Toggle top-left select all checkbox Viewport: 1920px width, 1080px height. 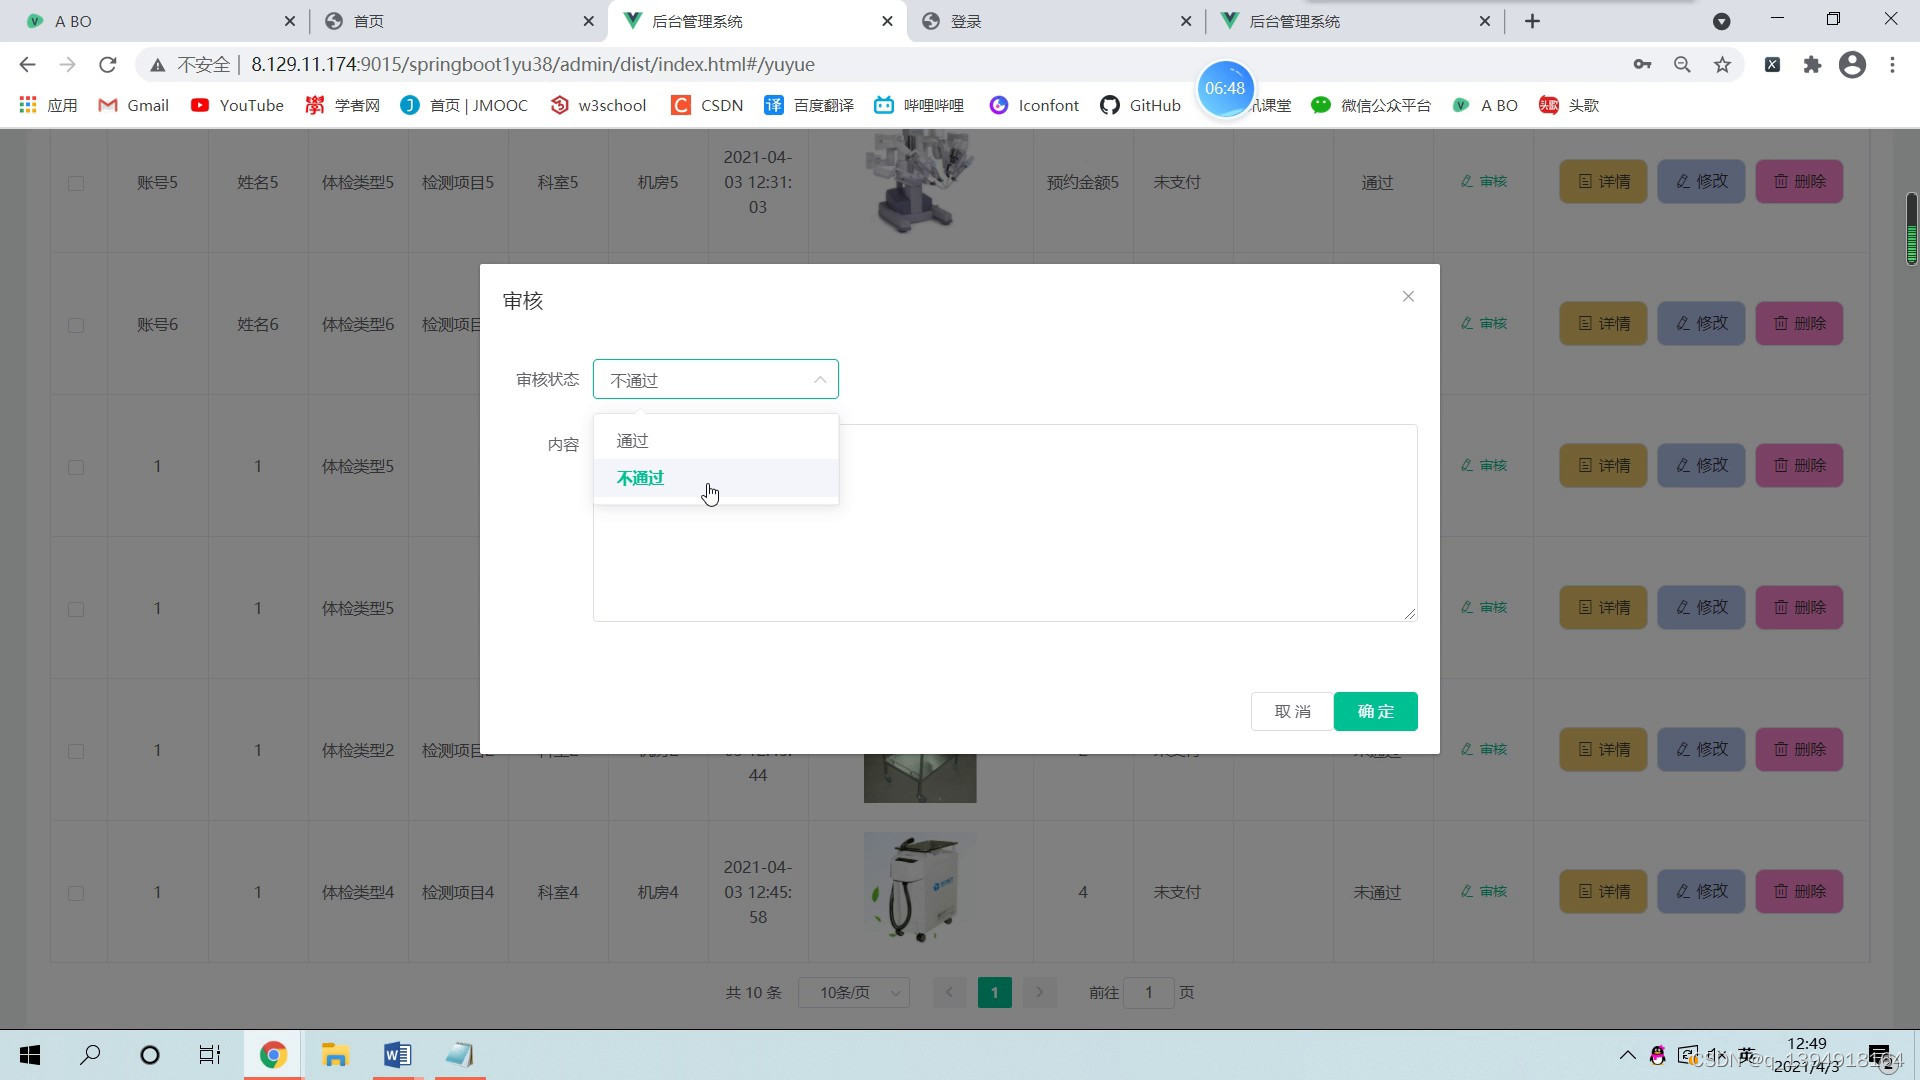(75, 181)
